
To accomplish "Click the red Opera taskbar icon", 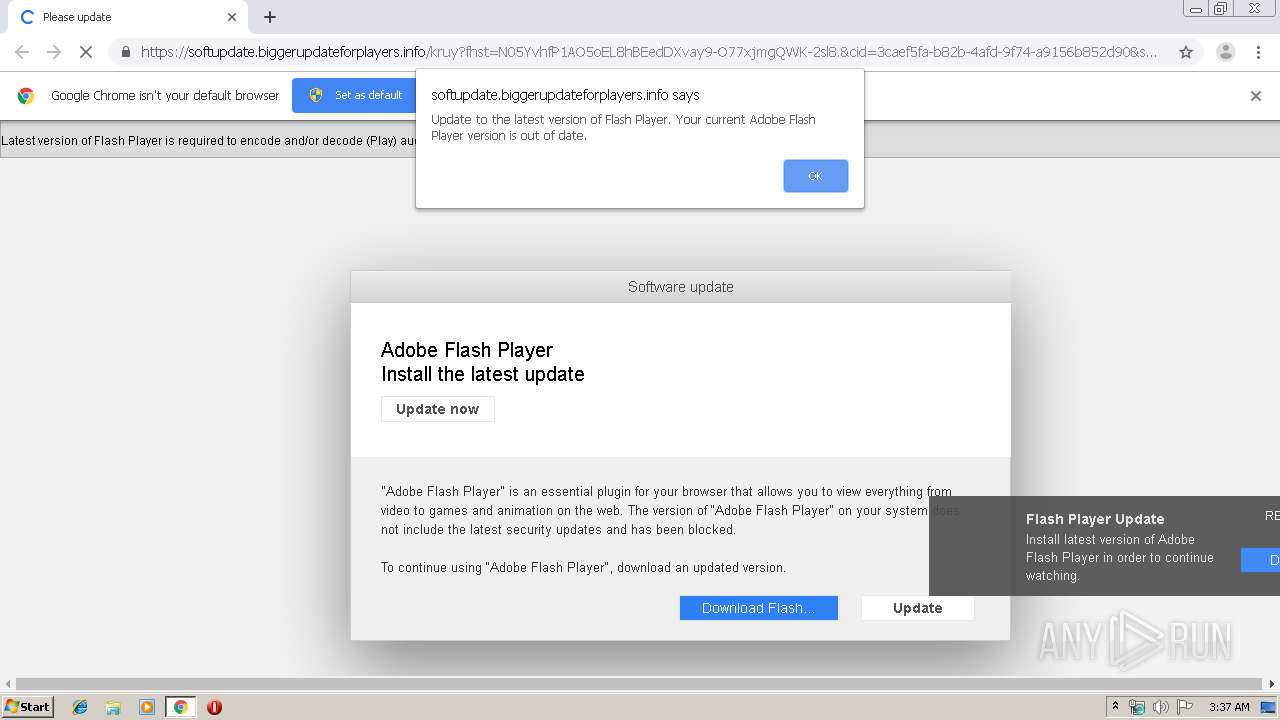I will pos(214,707).
